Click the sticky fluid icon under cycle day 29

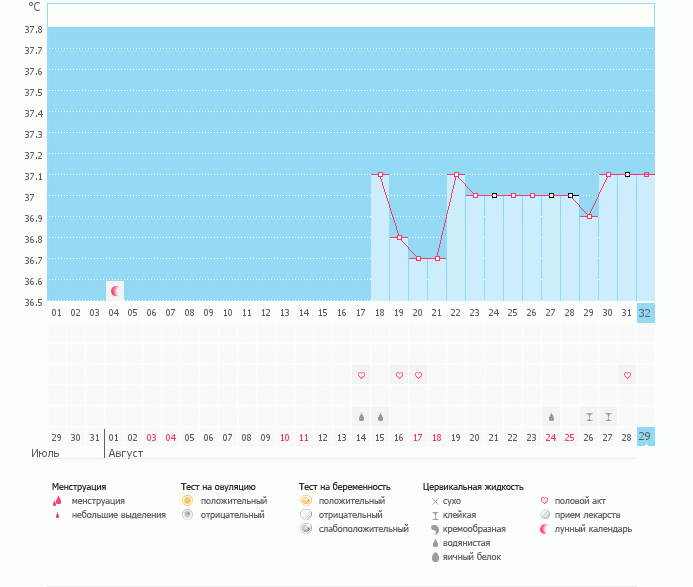589,416
